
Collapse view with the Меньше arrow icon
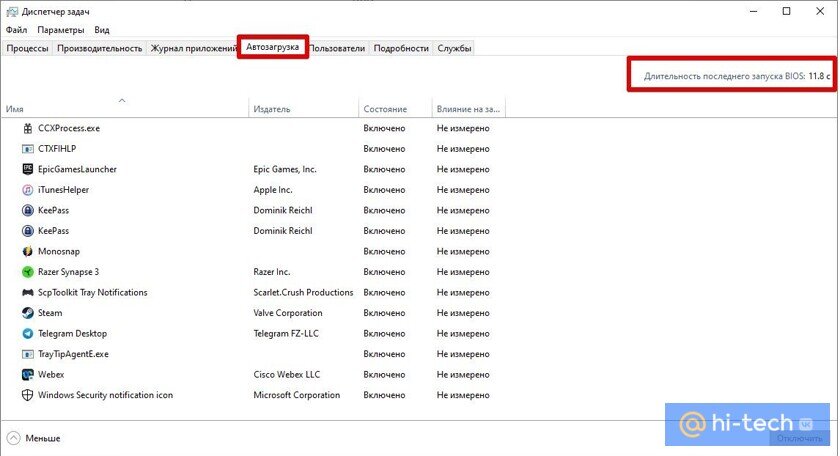14,438
